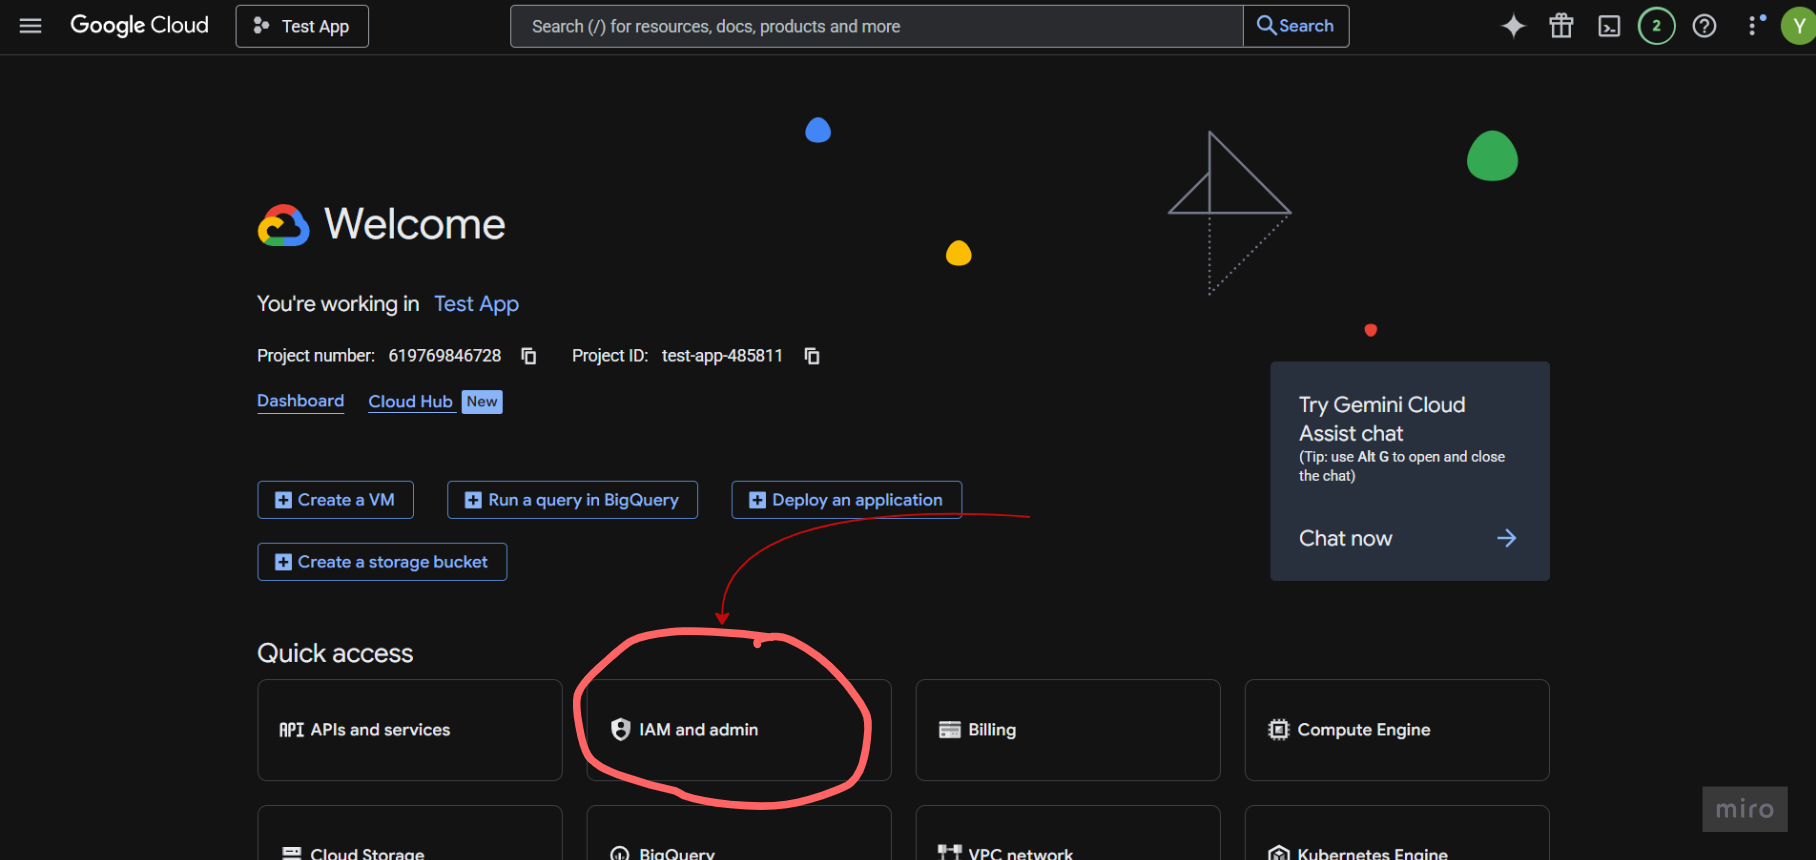Click the Quick access heading
Image resolution: width=1816 pixels, height=860 pixels.
pos(335,653)
